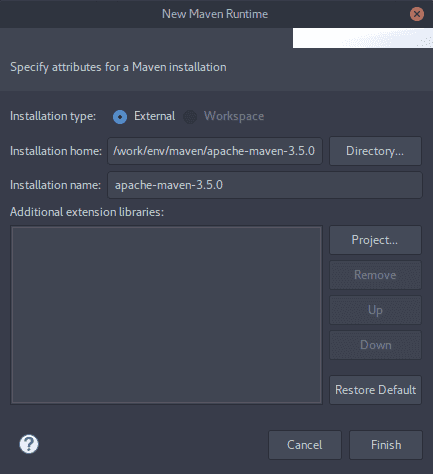Click the Remove button
433x474 pixels.
[375, 275]
